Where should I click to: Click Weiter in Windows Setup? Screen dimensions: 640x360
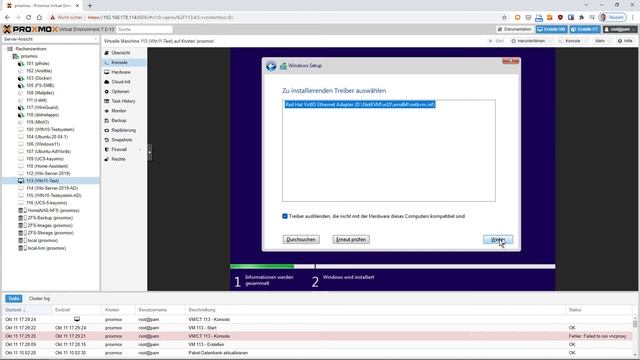498,240
